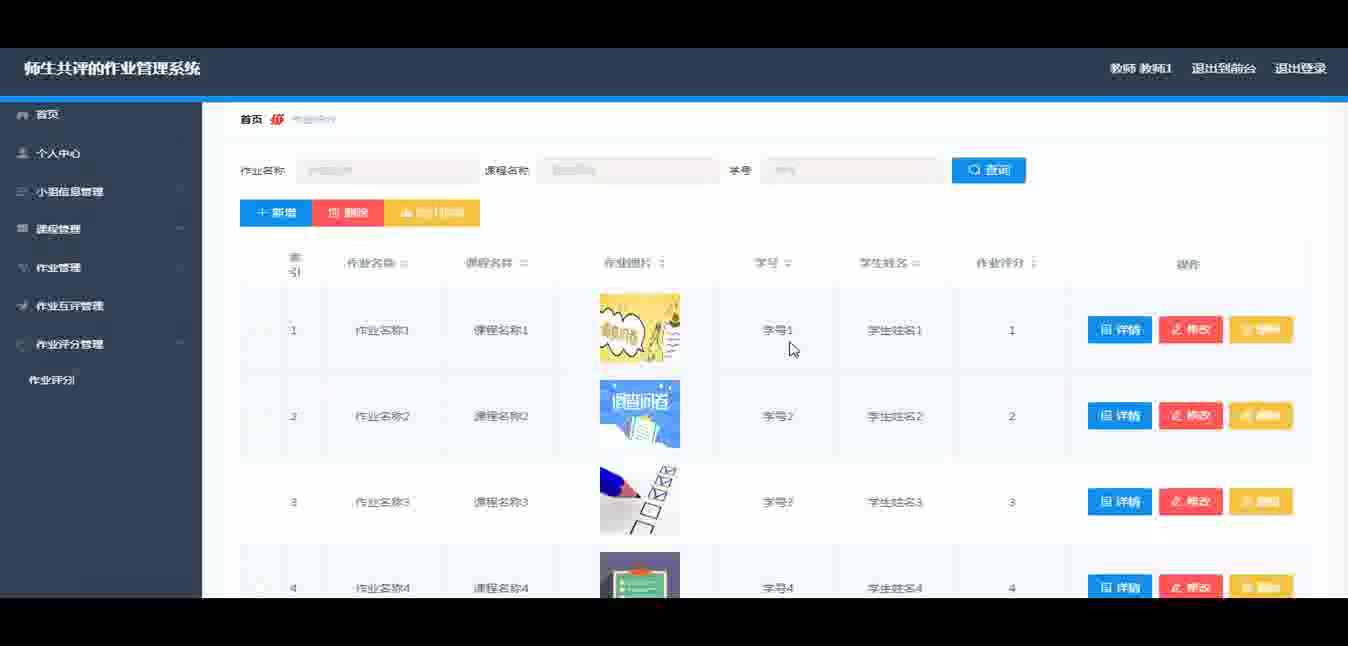The image size is (1348, 646).
Task: Click the 学生姓名3 cell
Action: pos(895,502)
